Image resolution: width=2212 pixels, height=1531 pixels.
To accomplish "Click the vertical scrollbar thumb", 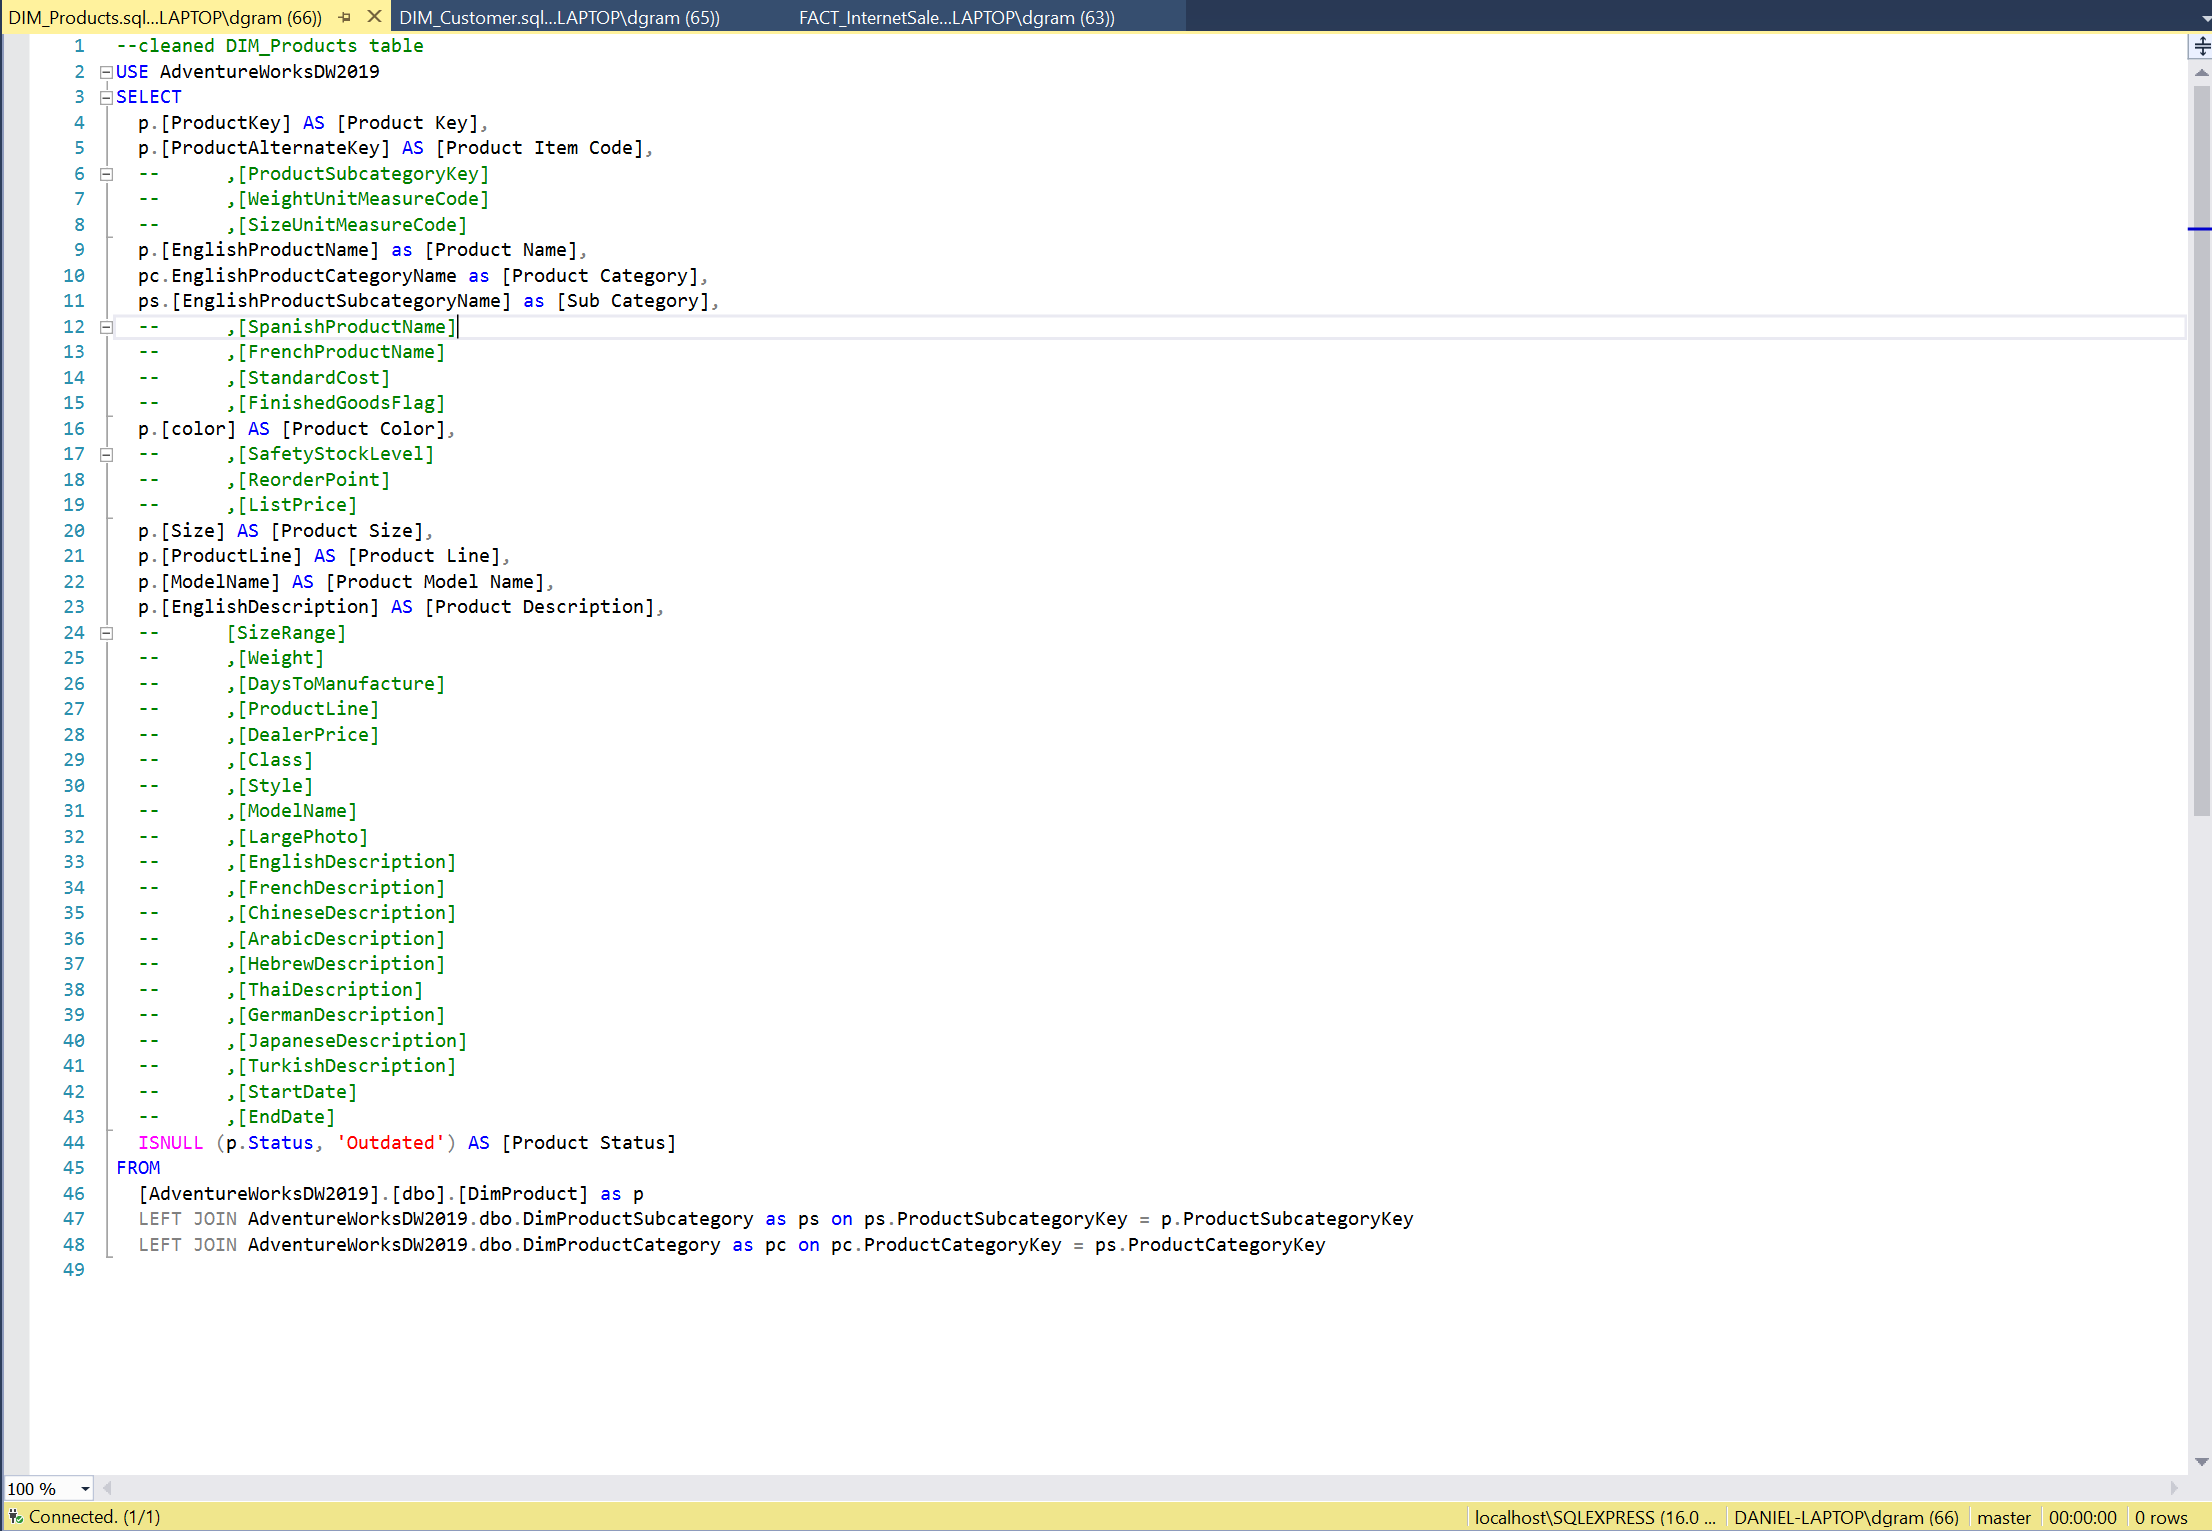I will click(2201, 450).
